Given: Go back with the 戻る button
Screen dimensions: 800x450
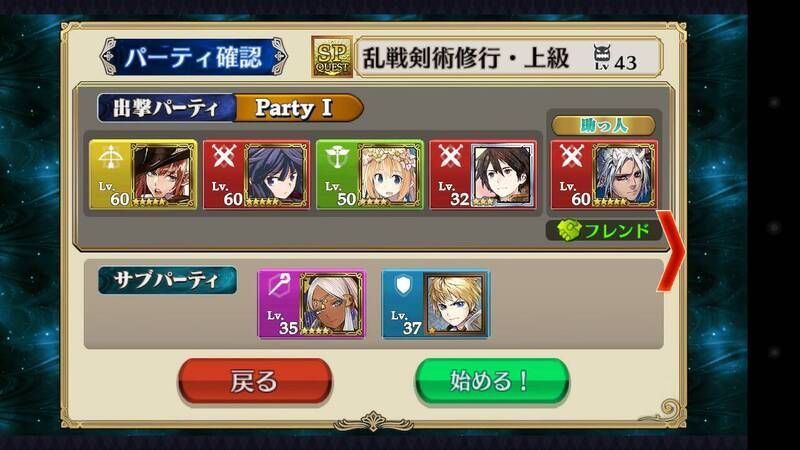Looking at the screenshot, I should (255, 382).
